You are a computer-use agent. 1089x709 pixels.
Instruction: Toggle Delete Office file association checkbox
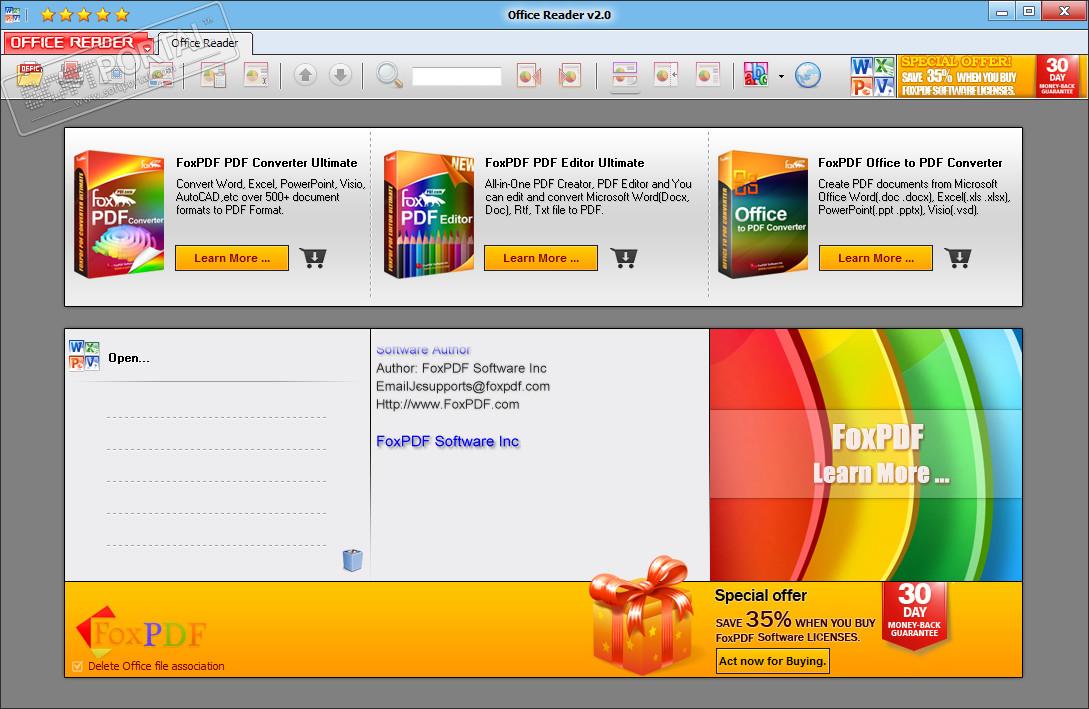[77, 667]
